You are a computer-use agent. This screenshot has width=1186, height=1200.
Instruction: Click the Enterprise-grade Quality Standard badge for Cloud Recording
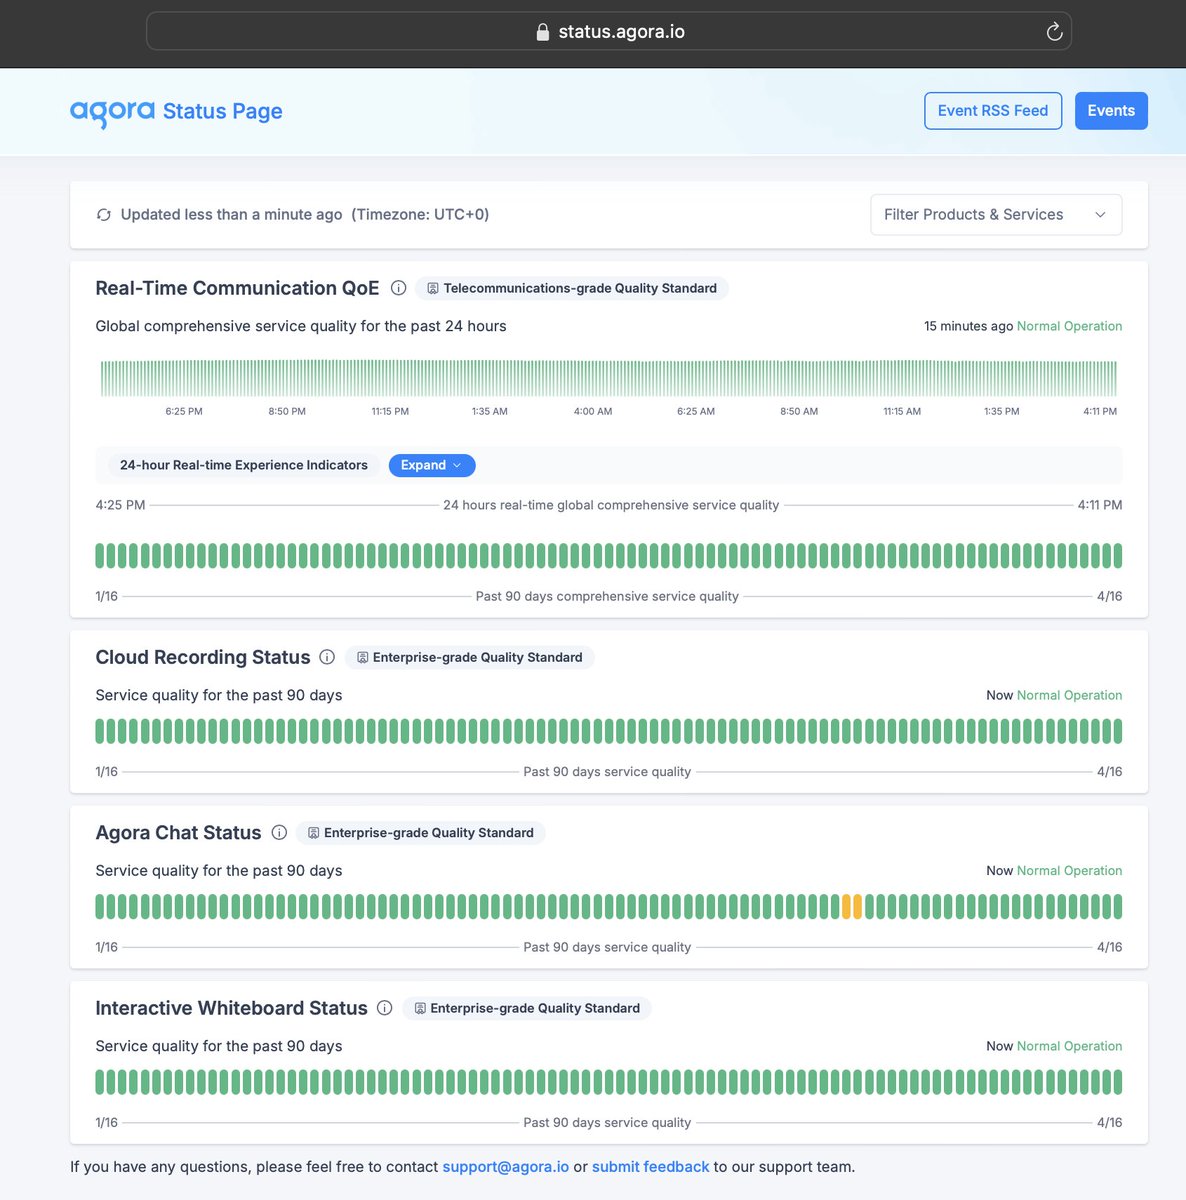[x=469, y=657]
